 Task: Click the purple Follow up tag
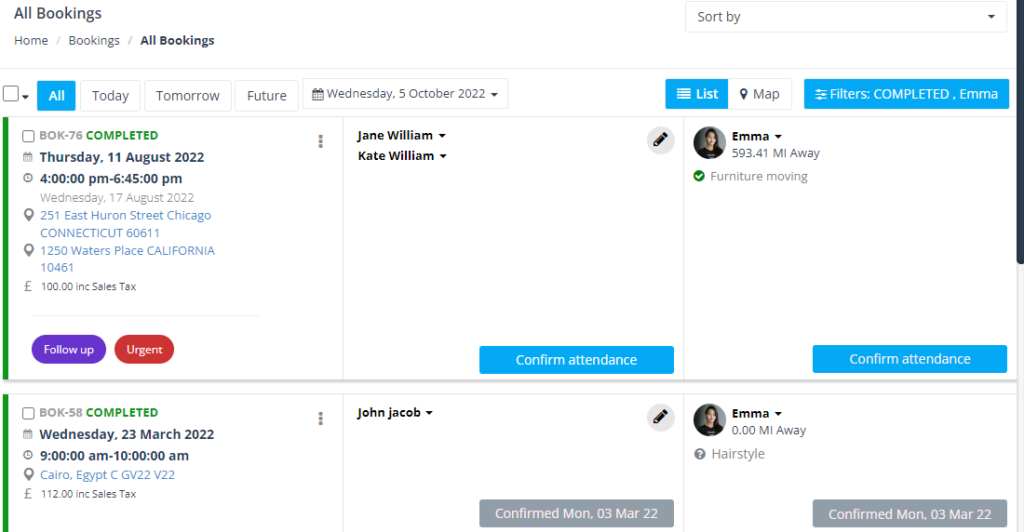pos(69,349)
